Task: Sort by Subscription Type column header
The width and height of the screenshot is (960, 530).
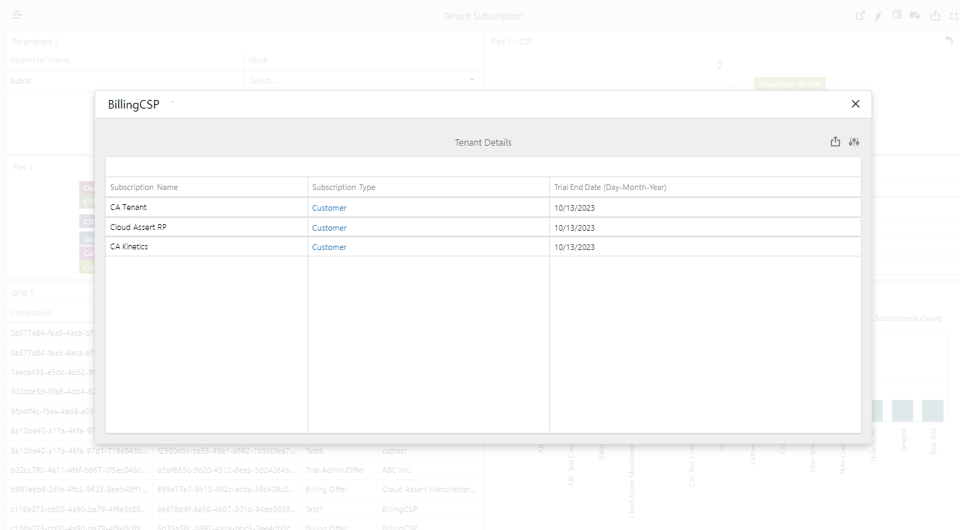Action: pyautogui.click(x=343, y=187)
